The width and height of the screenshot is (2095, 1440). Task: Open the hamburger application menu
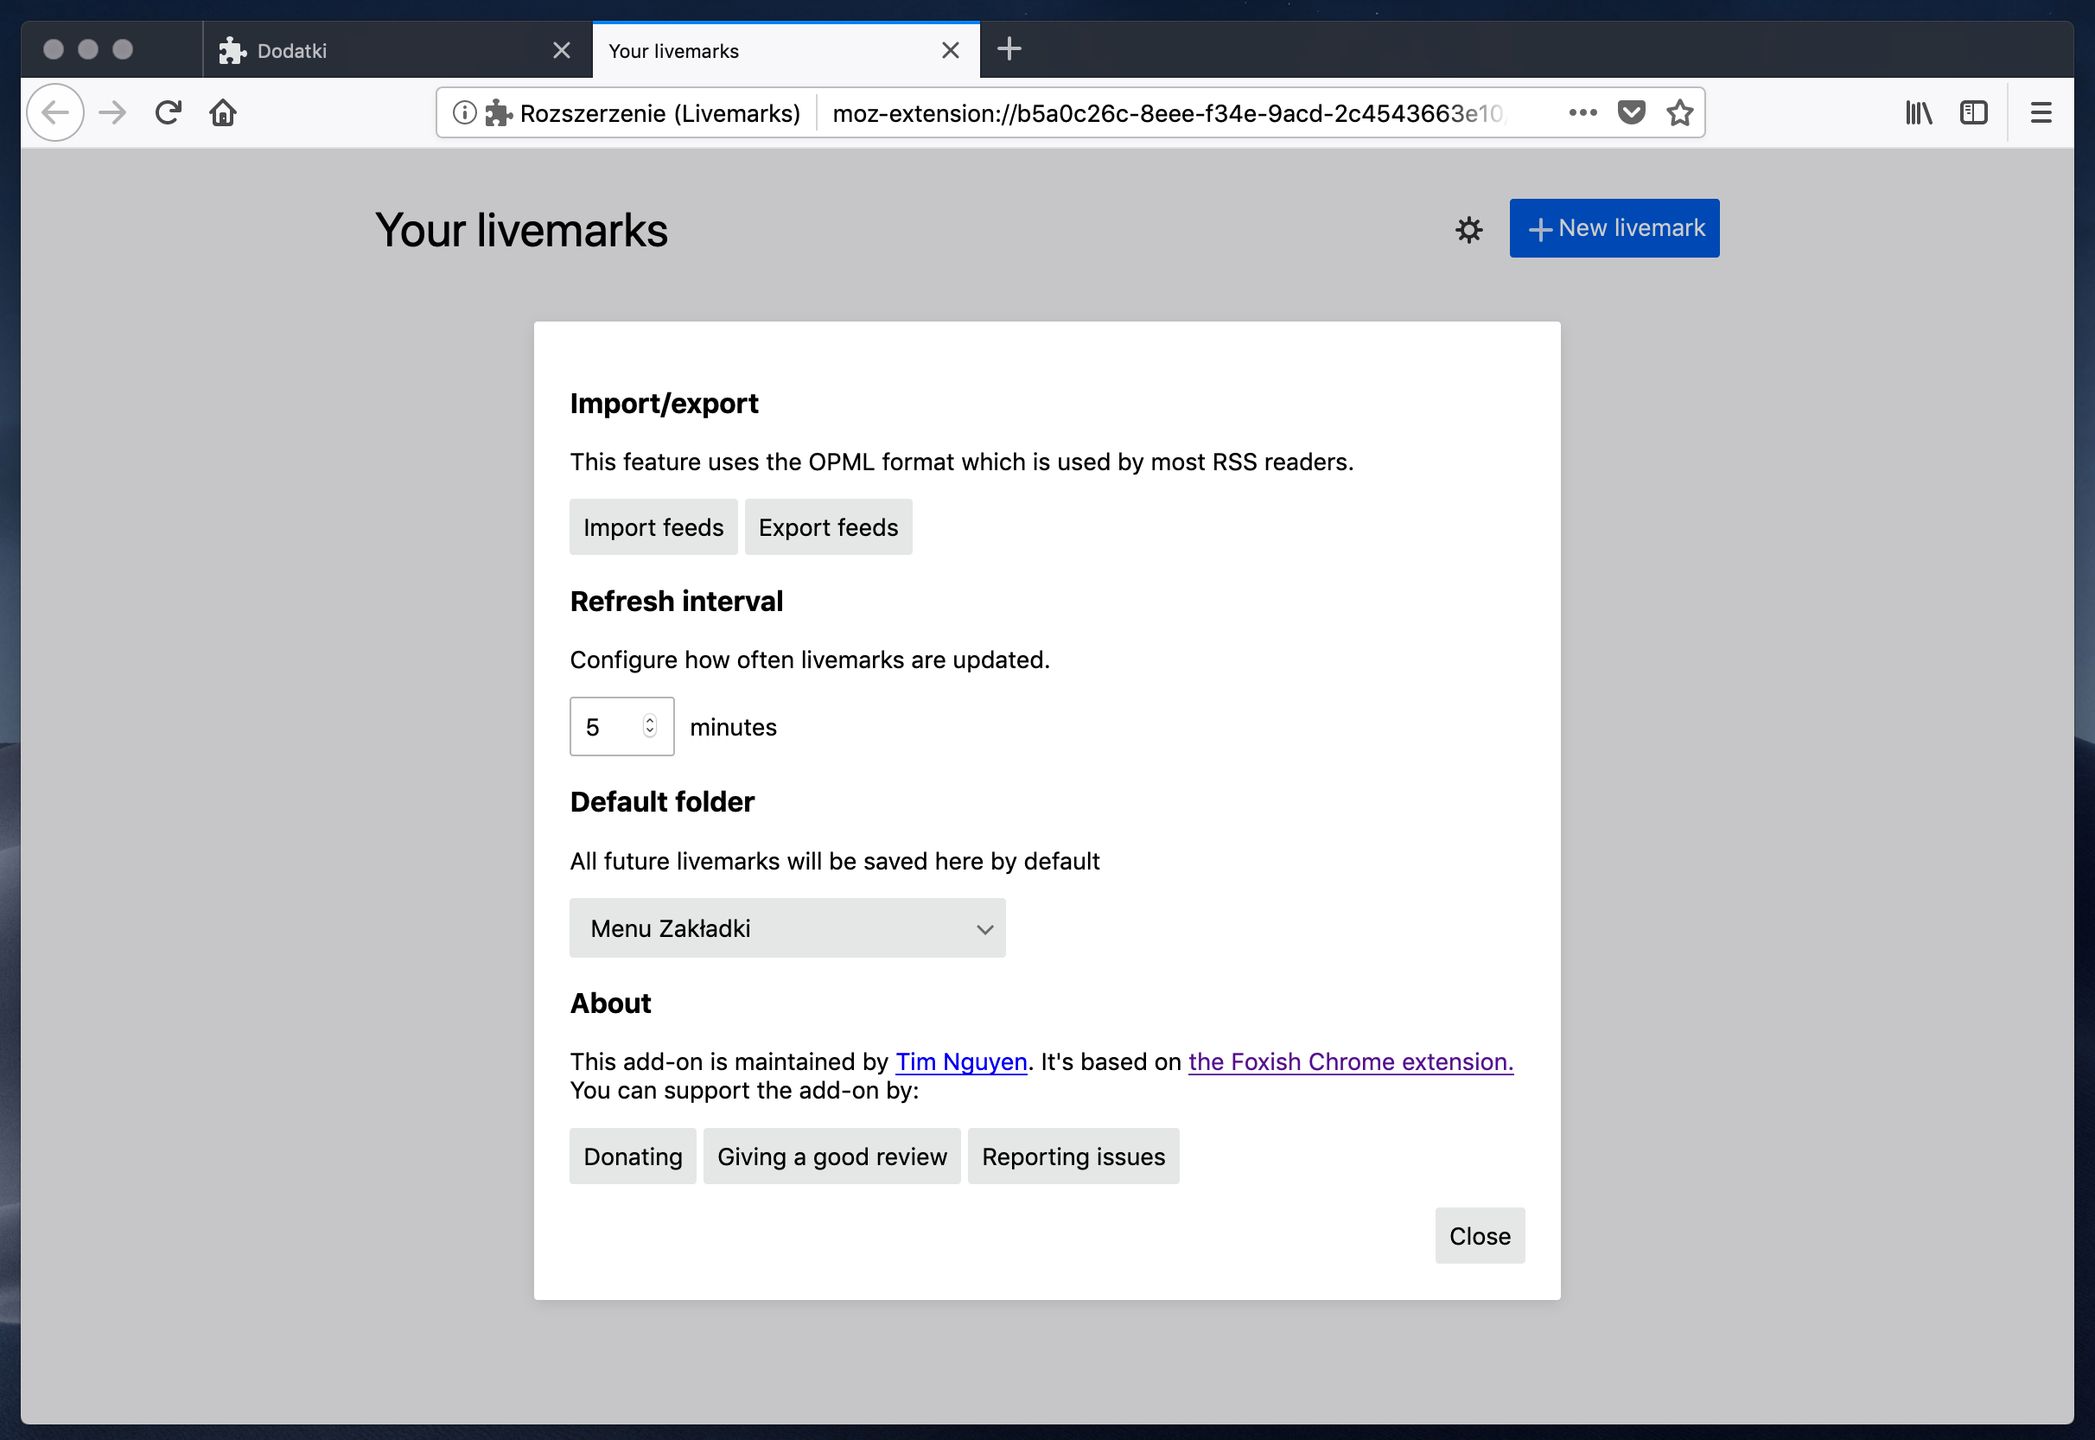[x=2041, y=113]
